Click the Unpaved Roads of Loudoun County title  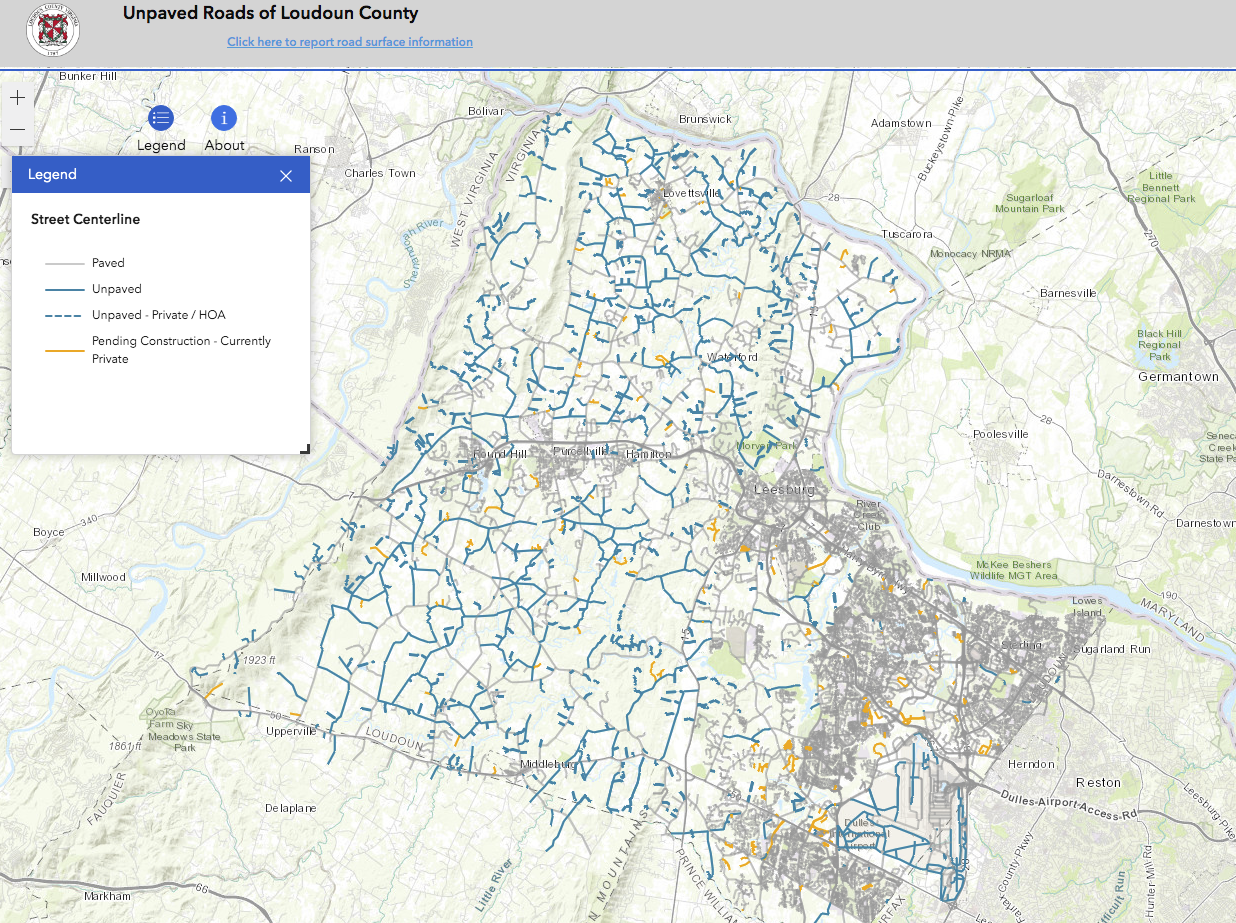[x=272, y=13]
